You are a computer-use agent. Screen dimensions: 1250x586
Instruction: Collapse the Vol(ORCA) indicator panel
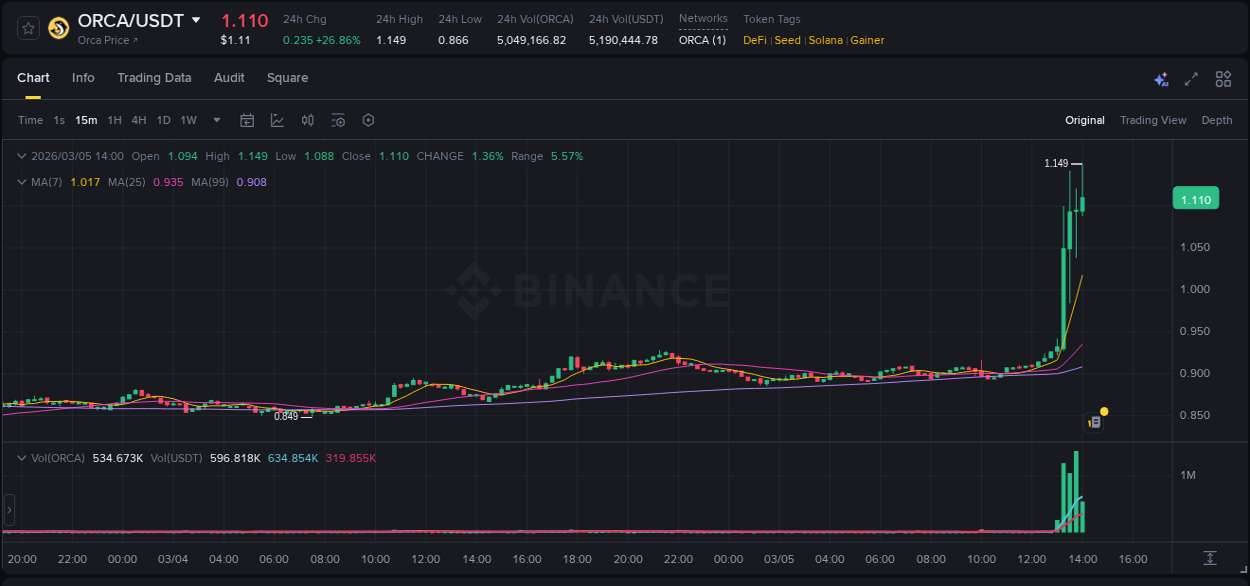[21, 457]
